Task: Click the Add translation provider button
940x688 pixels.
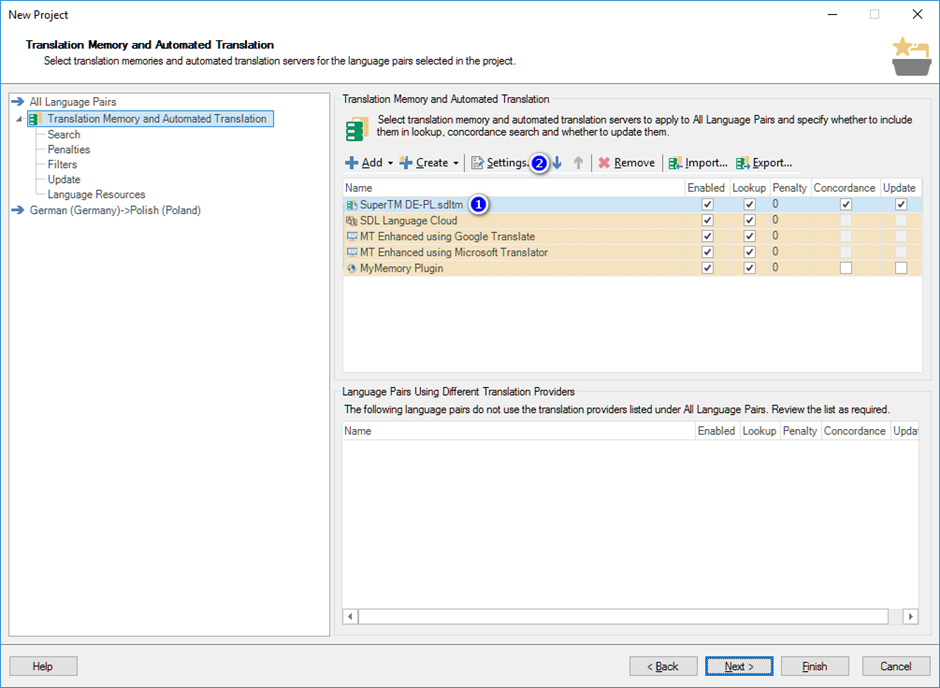Action: [364, 162]
